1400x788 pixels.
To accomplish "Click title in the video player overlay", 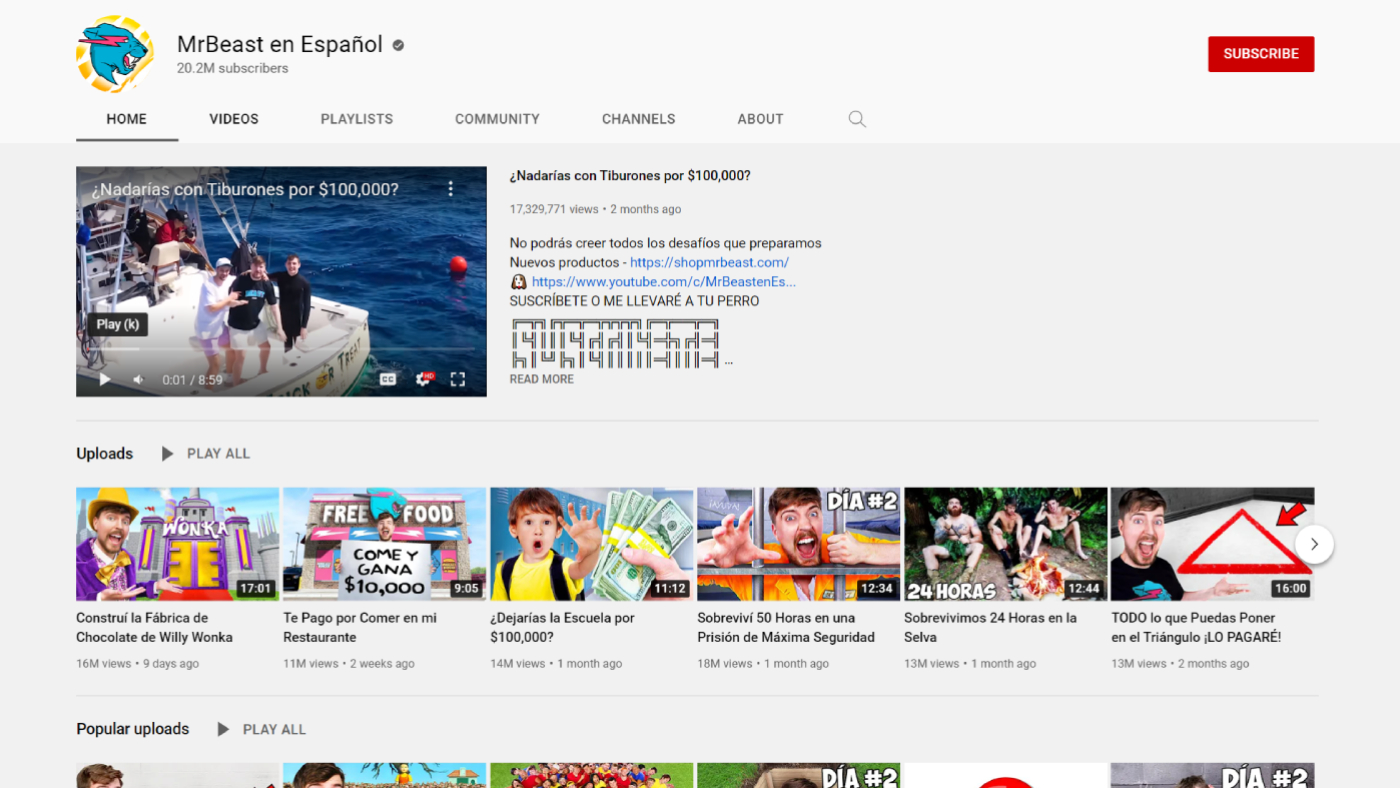I will [245, 189].
